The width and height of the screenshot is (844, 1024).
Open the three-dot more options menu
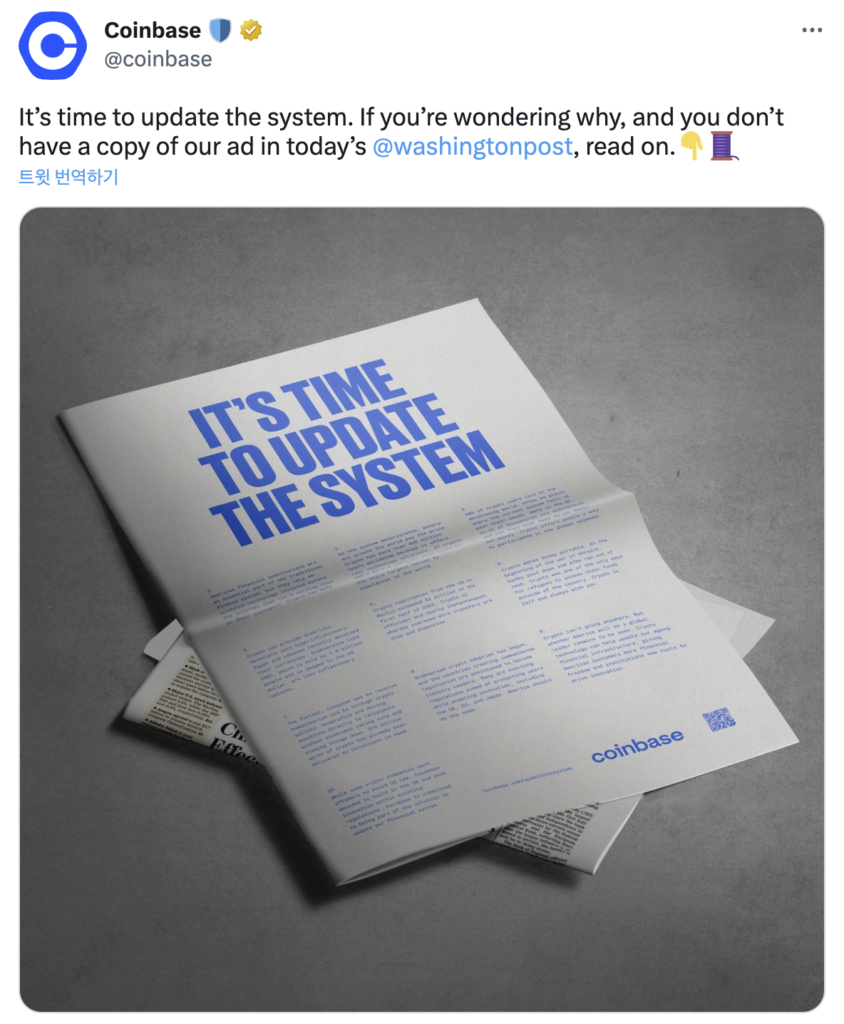tap(812, 30)
